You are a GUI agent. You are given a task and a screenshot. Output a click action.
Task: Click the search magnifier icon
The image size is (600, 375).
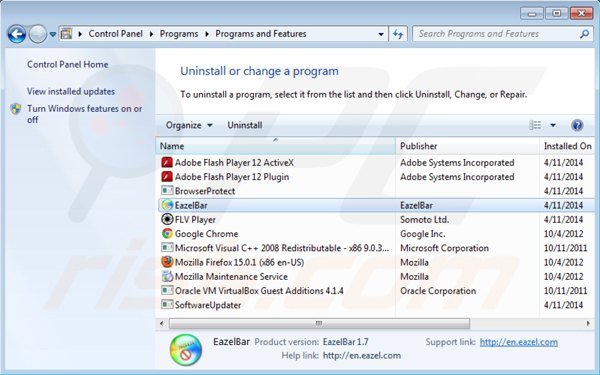(x=584, y=34)
